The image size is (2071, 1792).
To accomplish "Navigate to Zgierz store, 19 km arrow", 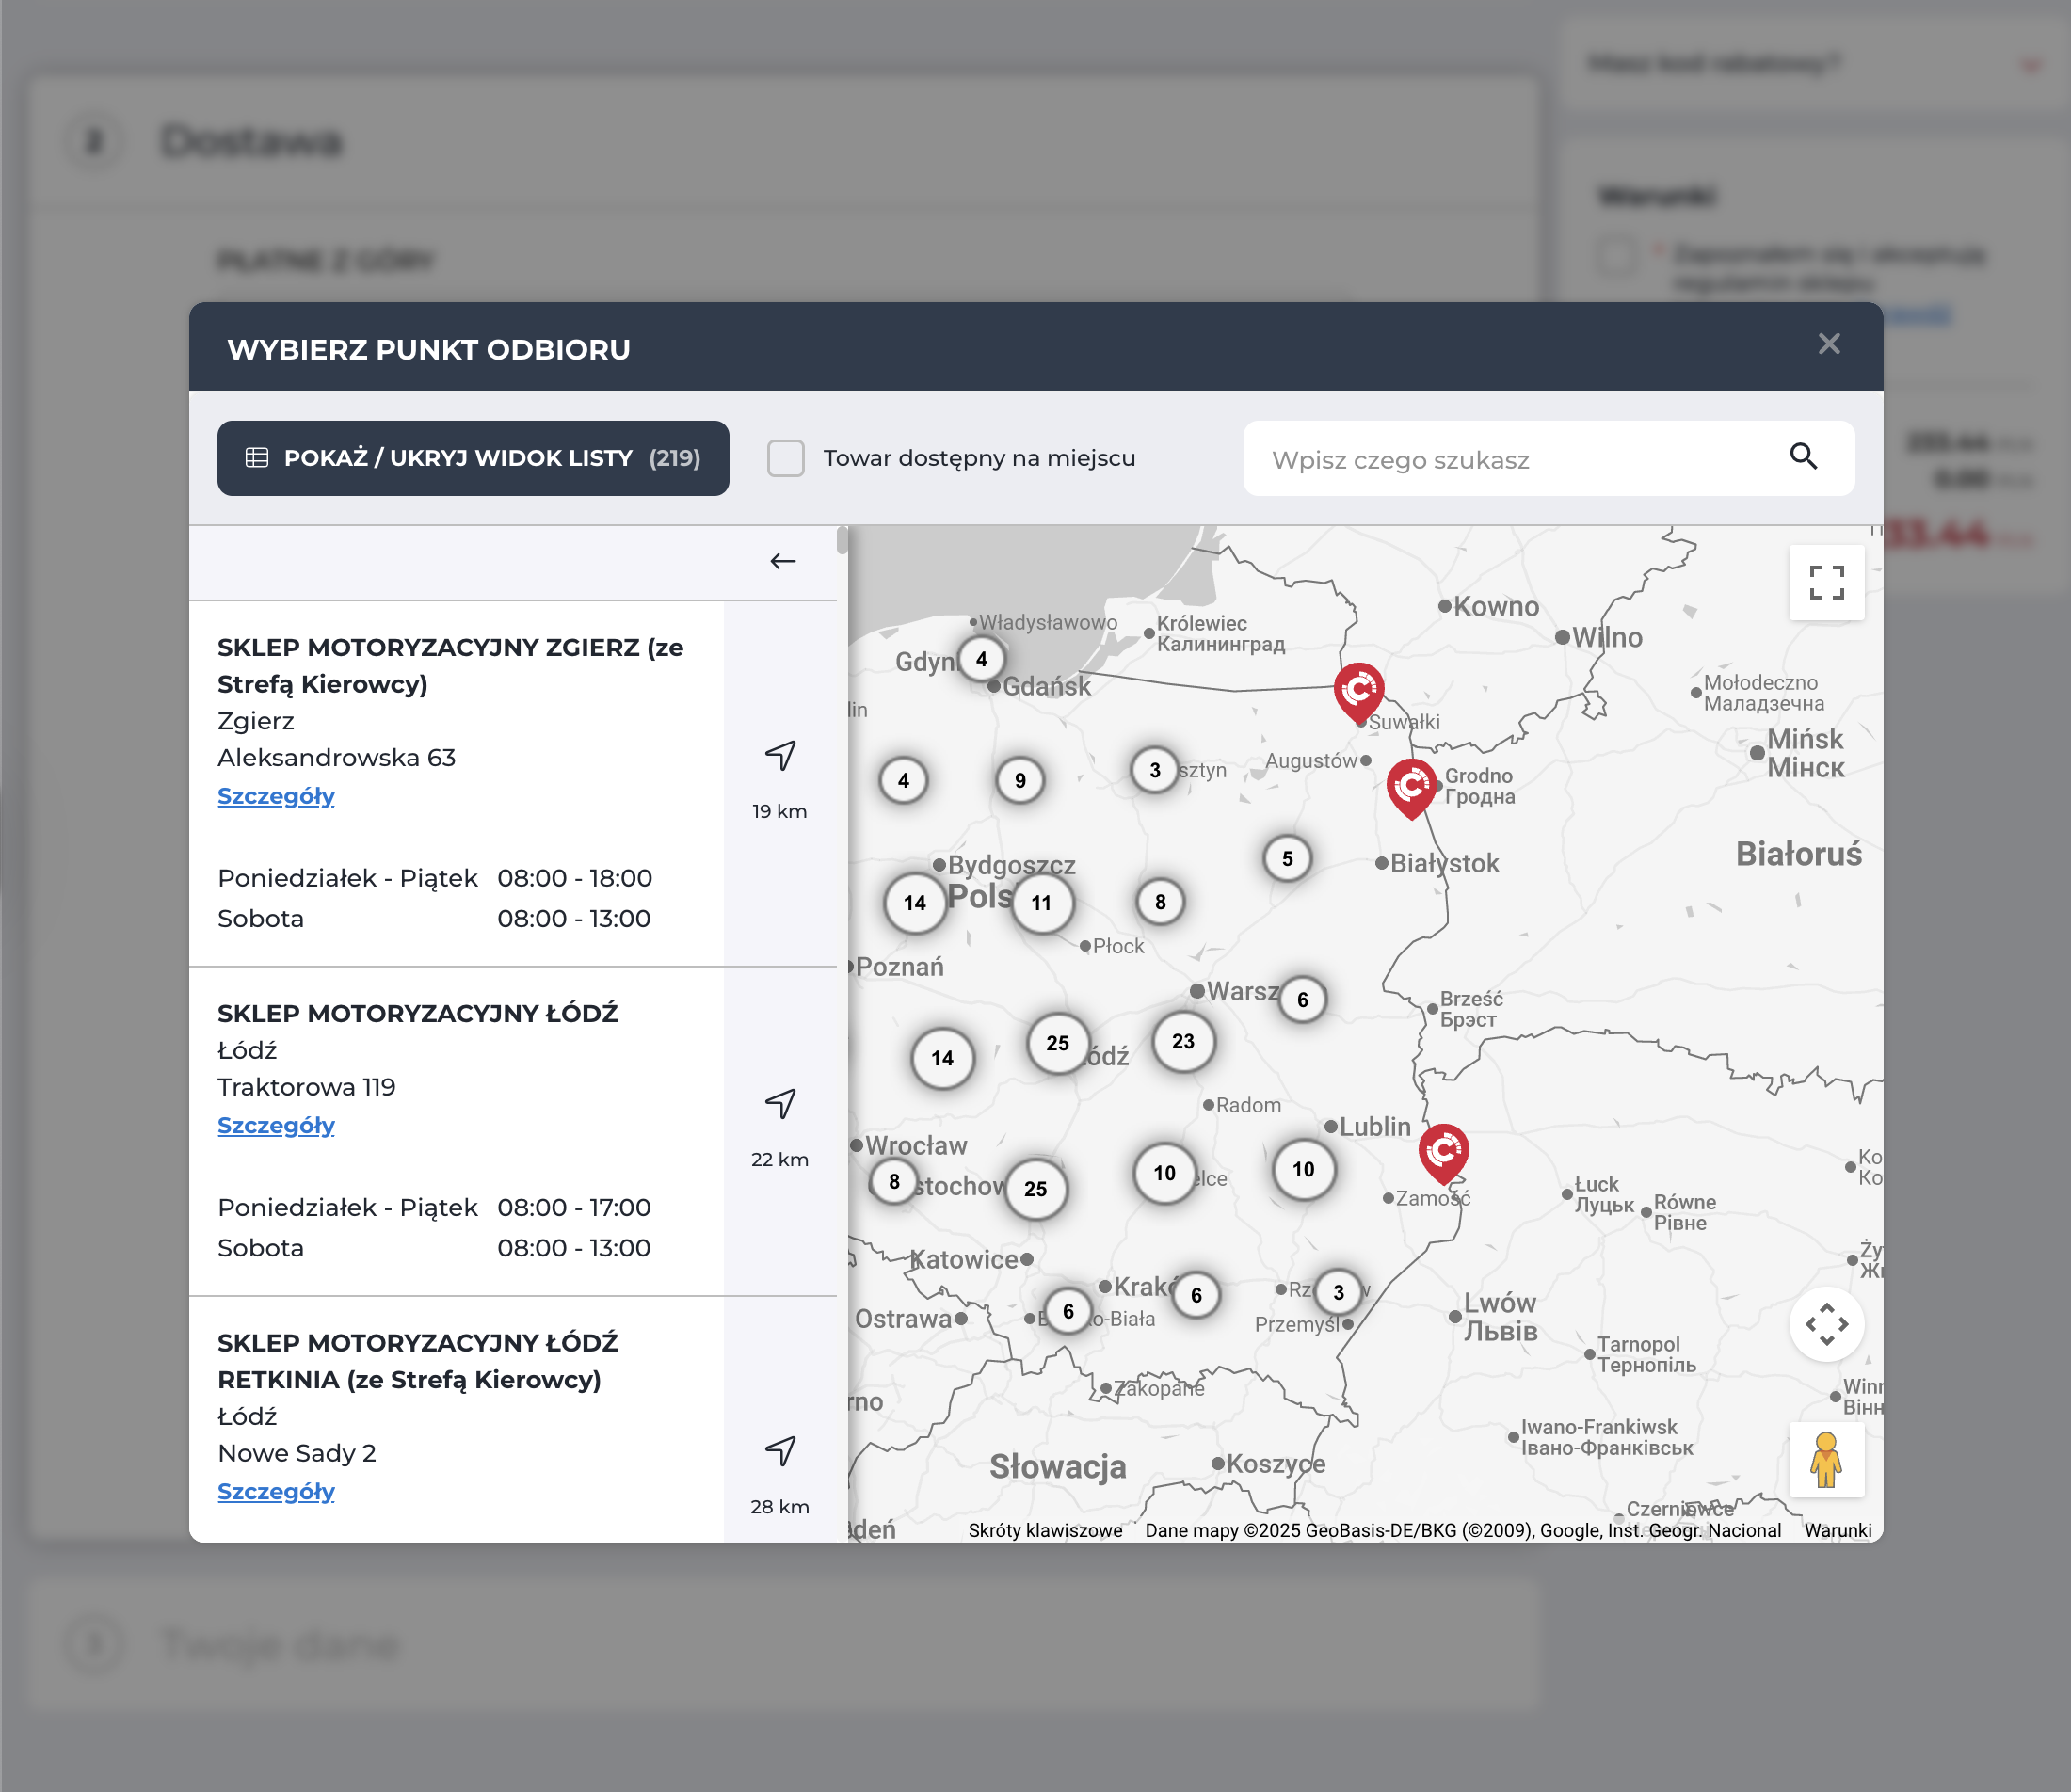I will coord(780,756).
